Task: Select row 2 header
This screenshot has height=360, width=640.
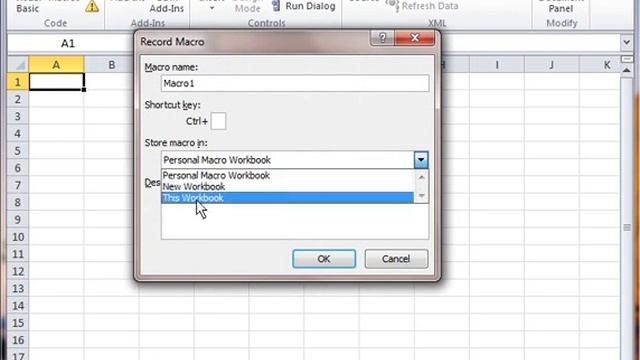Action: pos(18,99)
